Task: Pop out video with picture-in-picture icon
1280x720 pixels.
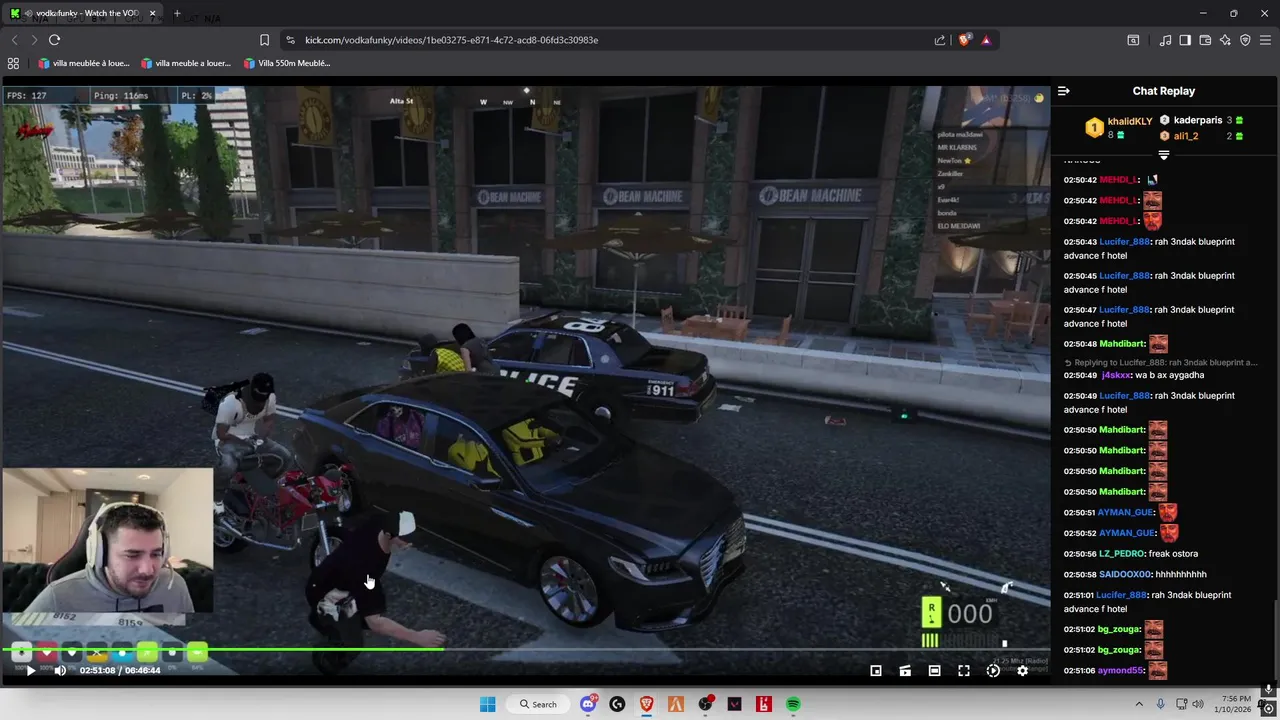Action: point(876,671)
